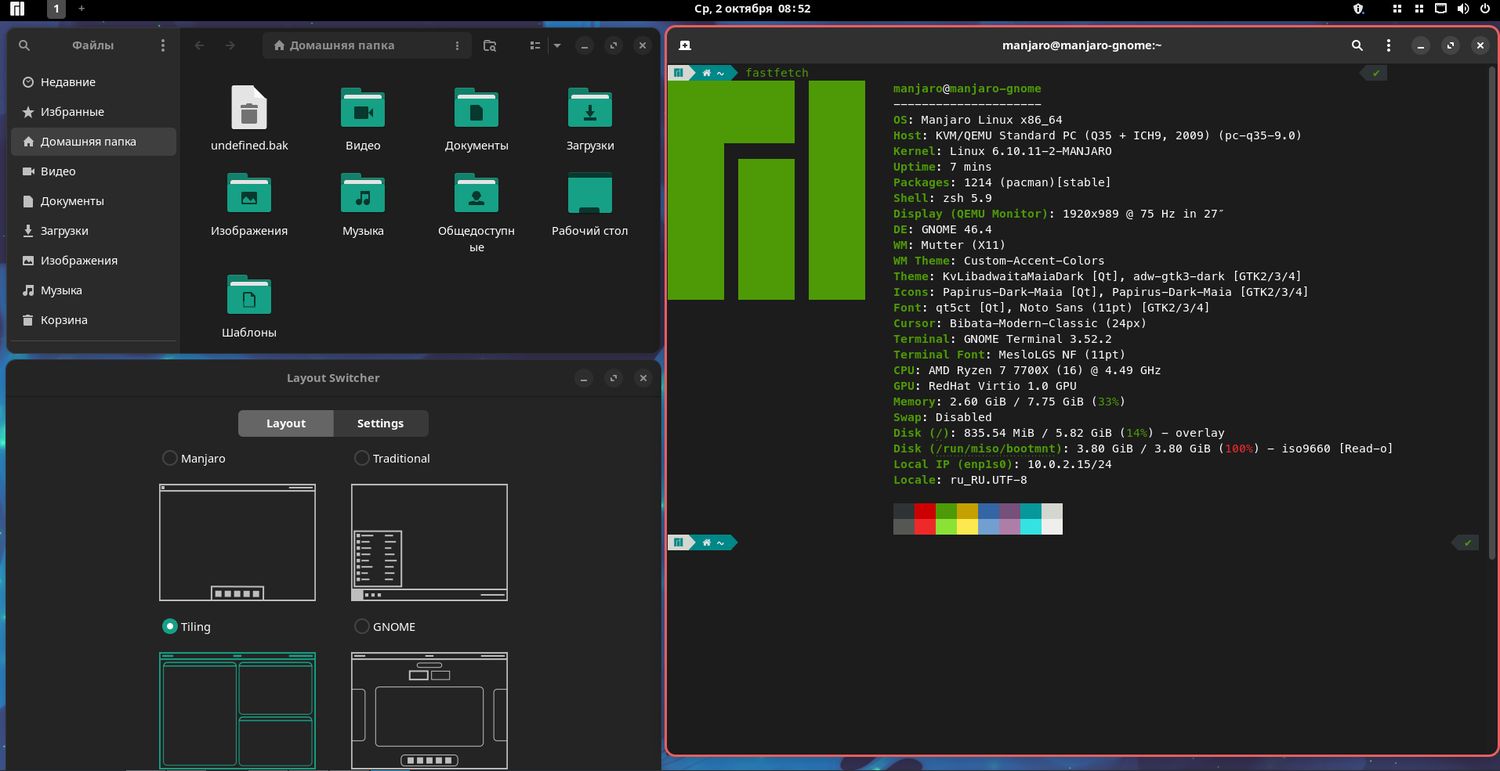Click the search icon in Files

click(x=24, y=45)
